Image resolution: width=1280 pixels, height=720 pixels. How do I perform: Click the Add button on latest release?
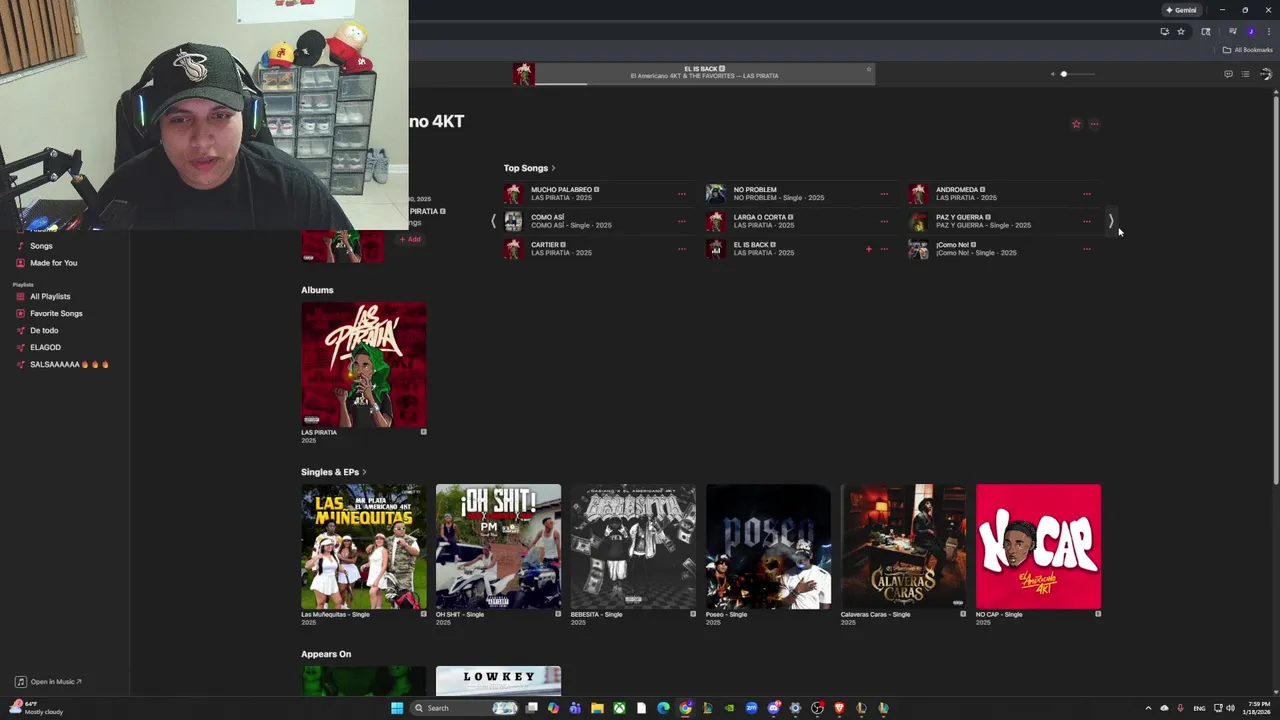(410, 239)
